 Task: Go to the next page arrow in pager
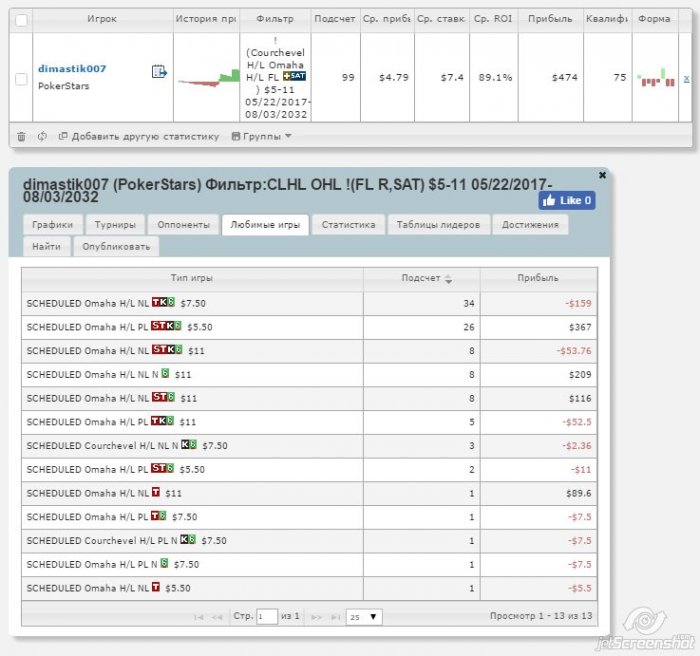pyautogui.click(x=318, y=617)
